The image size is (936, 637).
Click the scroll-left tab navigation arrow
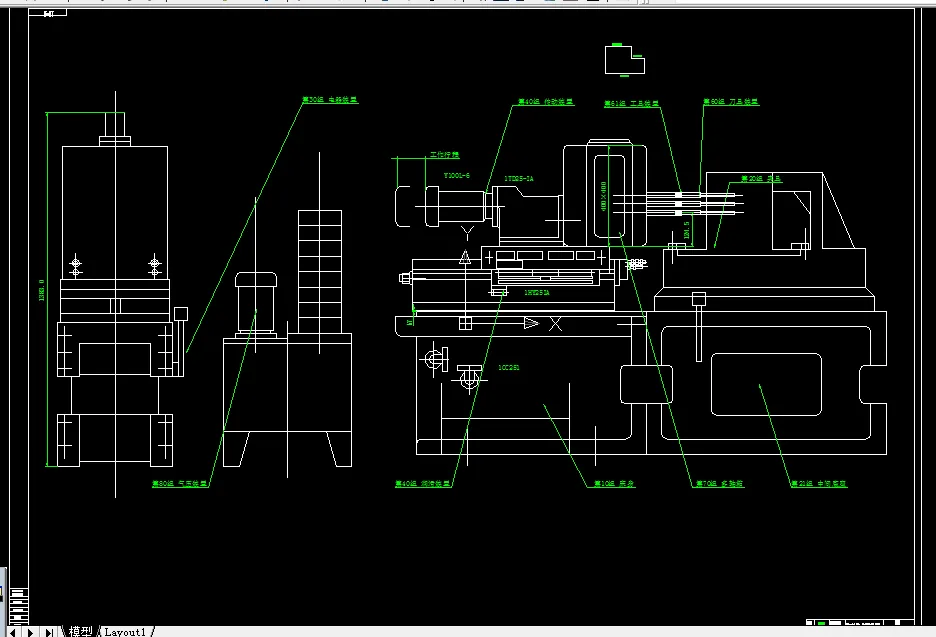[x=13, y=632]
